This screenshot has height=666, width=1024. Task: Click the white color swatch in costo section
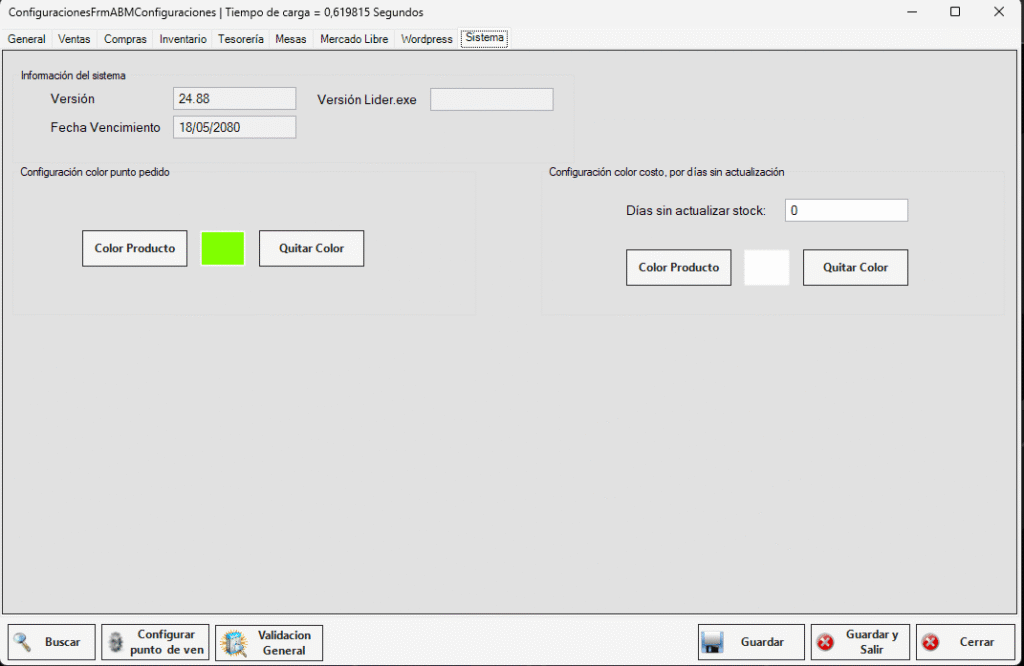pyautogui.click(x=767, y=267)
